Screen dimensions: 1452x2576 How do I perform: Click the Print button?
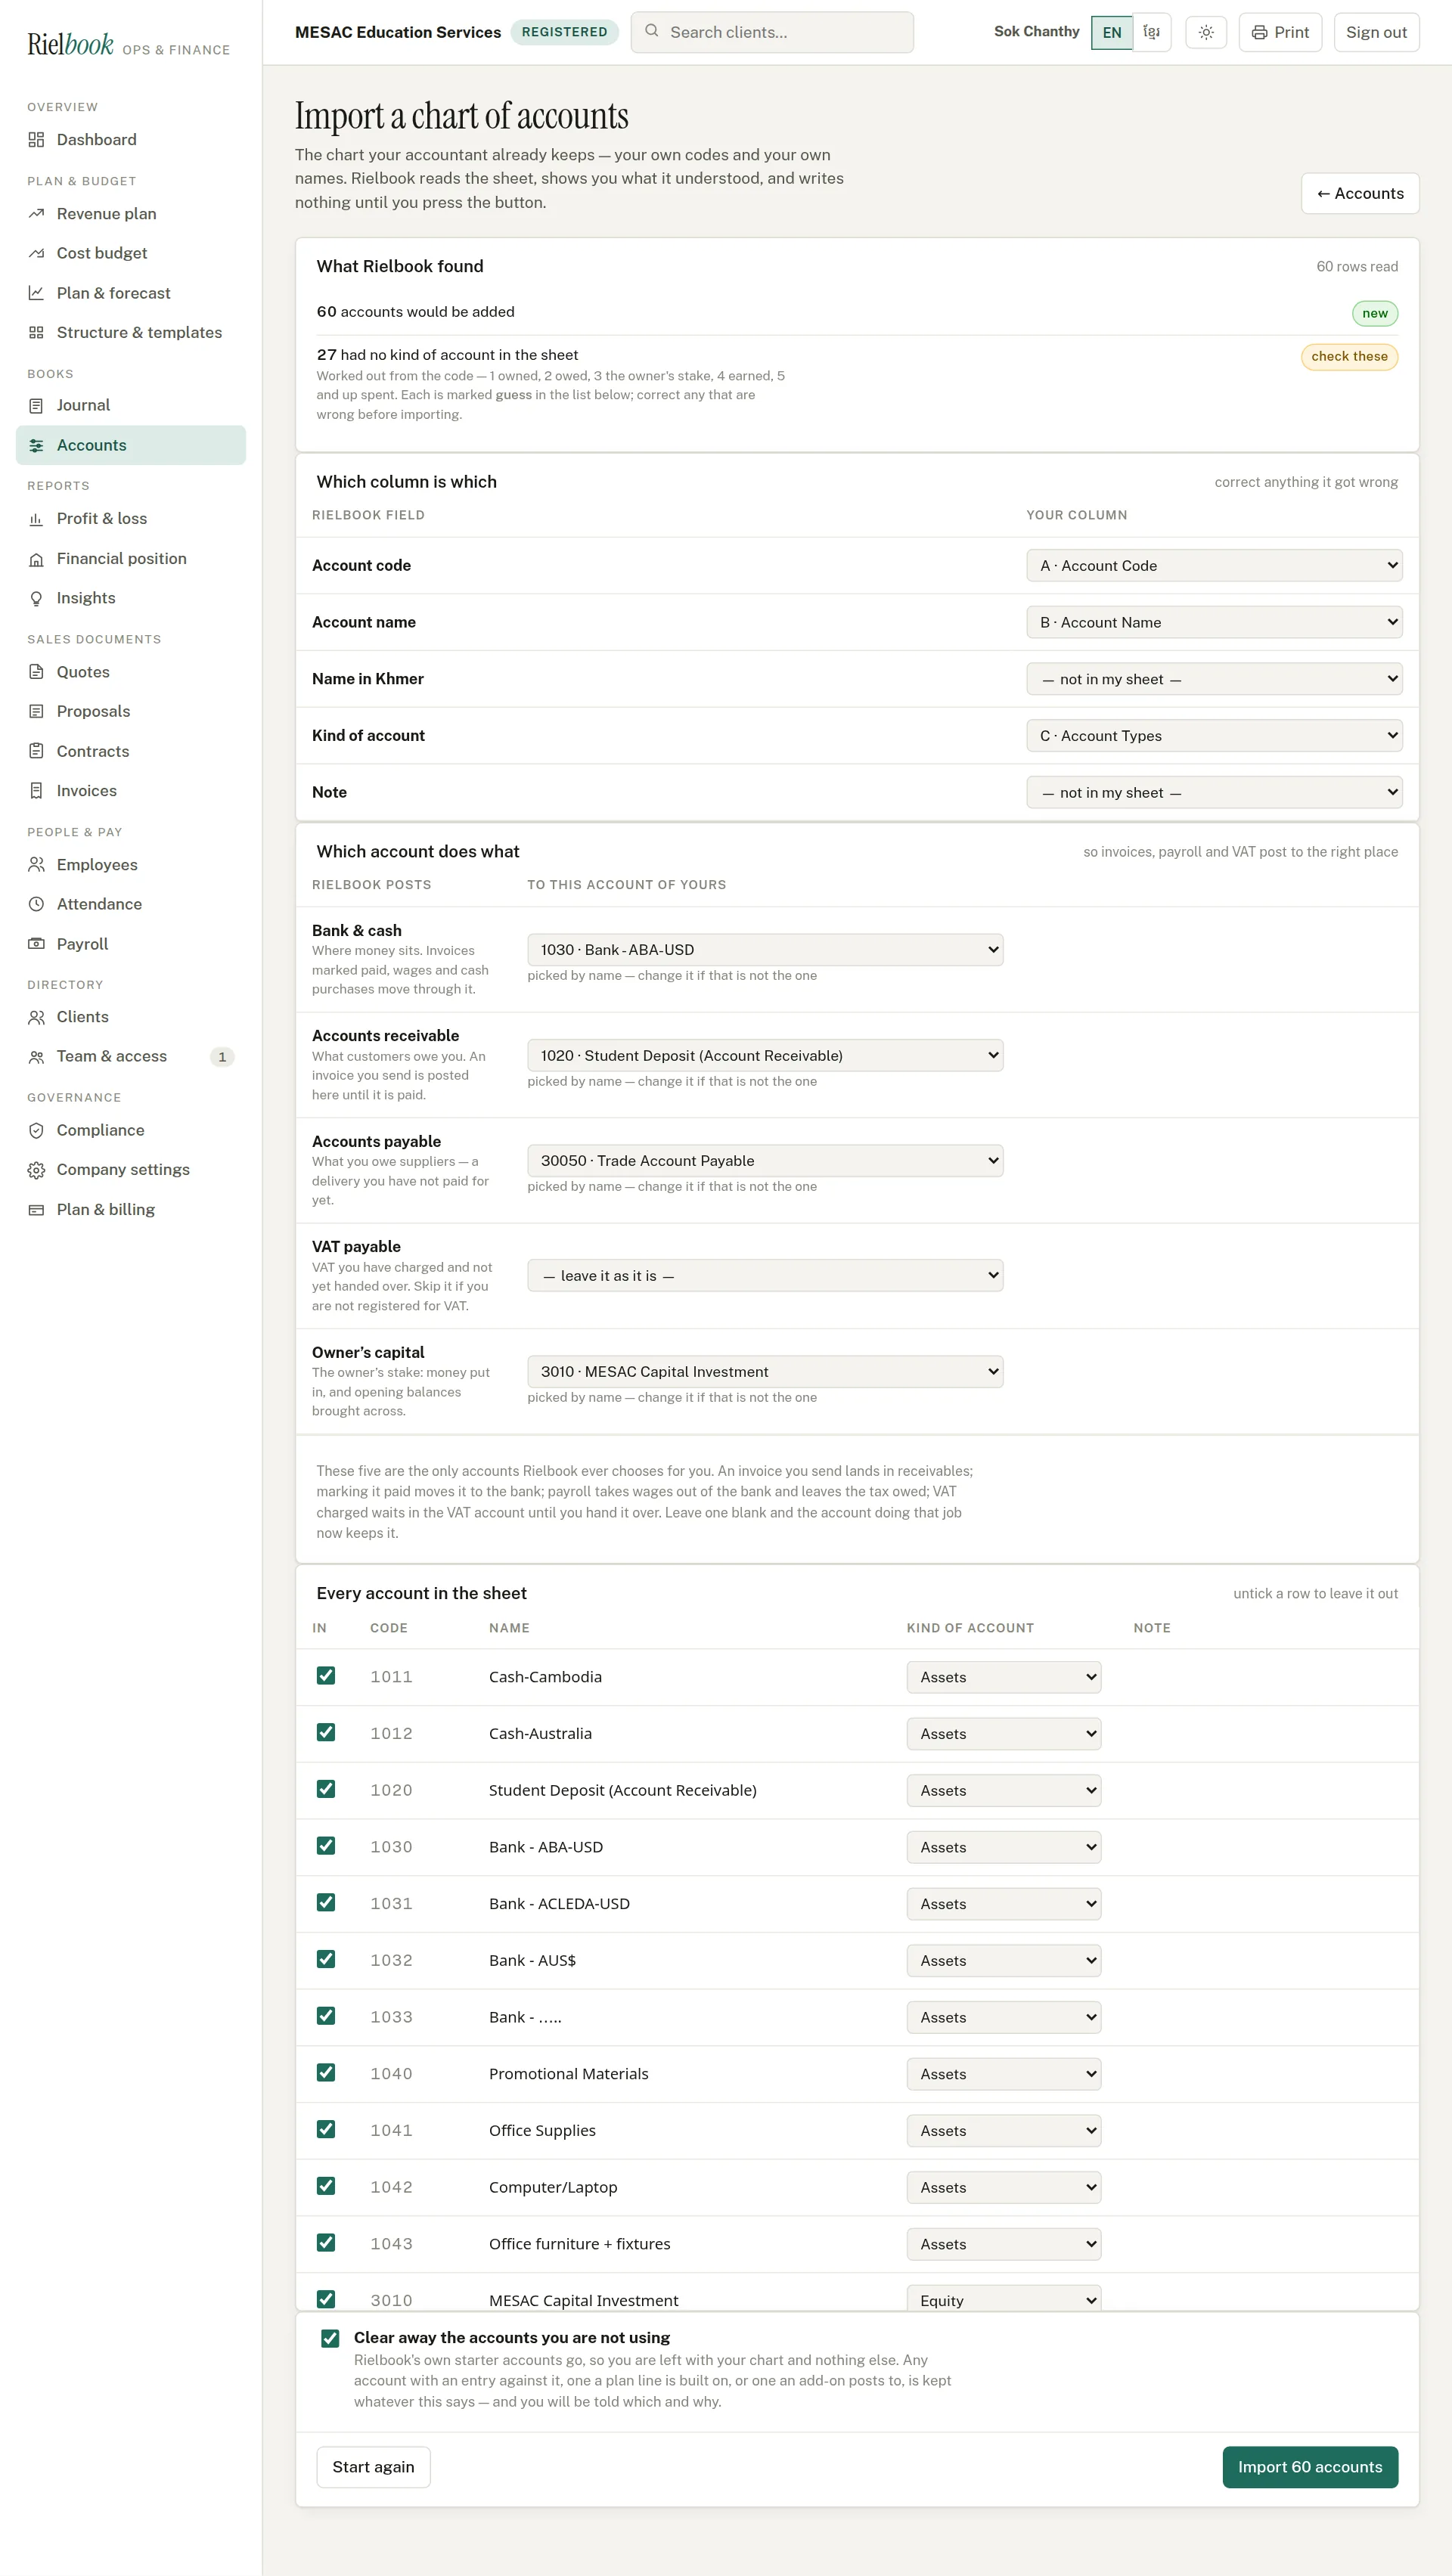pos(1280,32)
